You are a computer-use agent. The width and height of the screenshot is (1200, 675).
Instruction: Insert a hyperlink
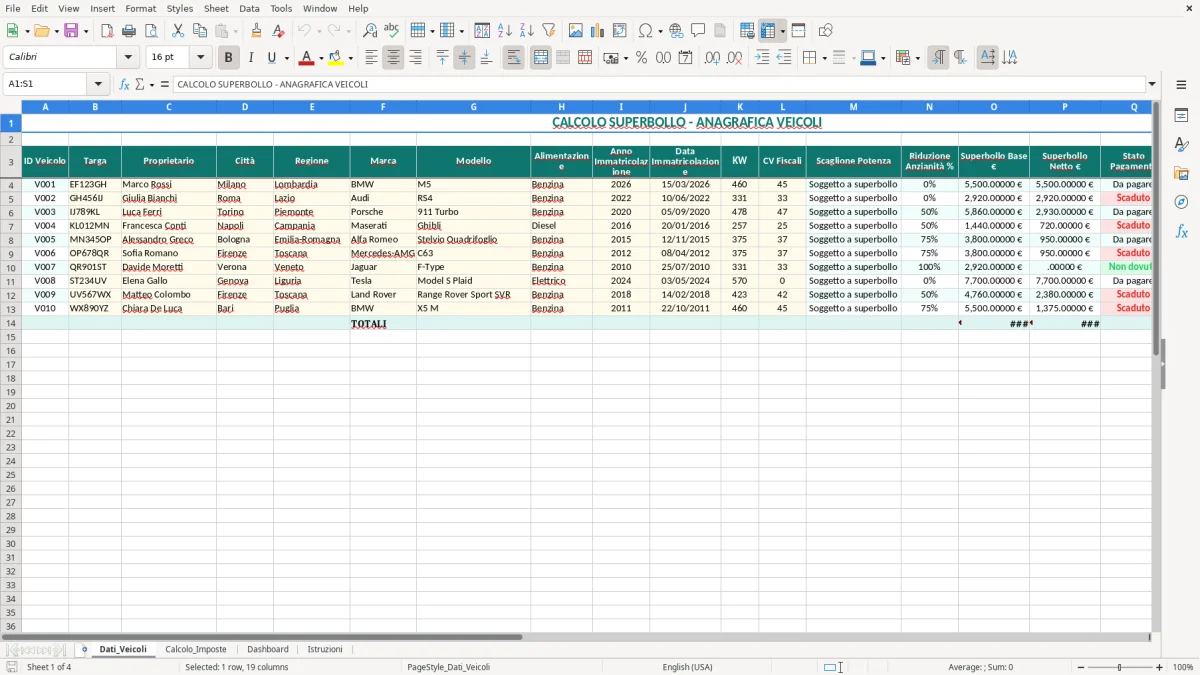(676, 31)
